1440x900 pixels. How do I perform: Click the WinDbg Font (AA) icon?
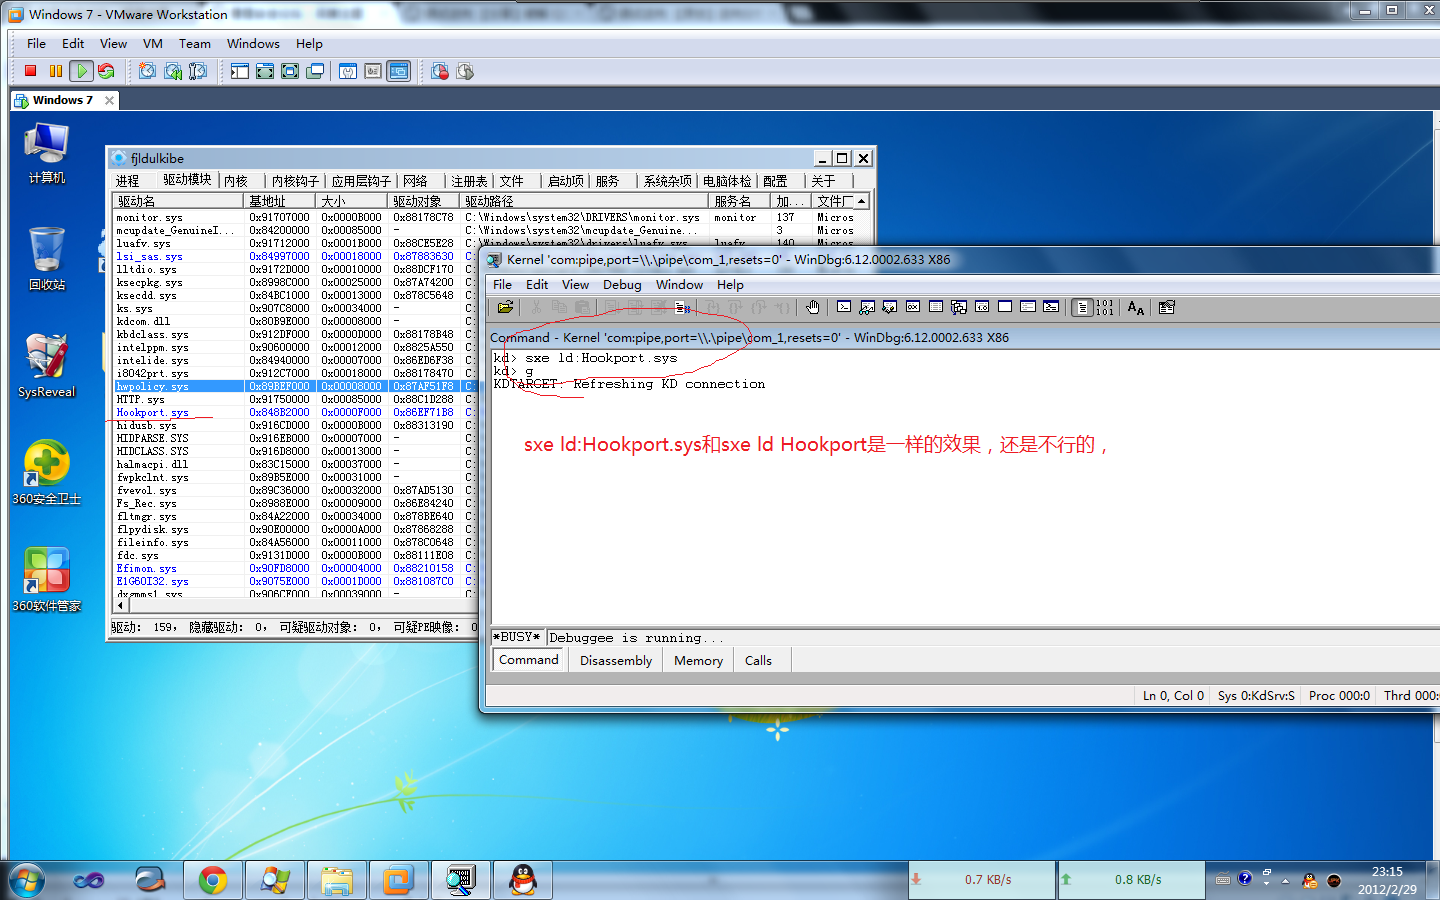pyautogui.click(x=1136, y=307)
